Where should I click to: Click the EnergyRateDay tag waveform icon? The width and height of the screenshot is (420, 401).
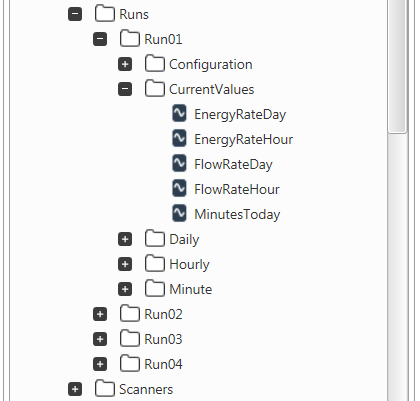click(x=179, y=114)
